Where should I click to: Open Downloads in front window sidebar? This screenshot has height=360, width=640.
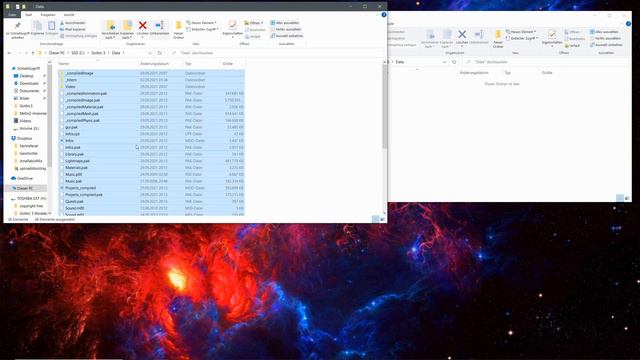[x=29, y=83]
